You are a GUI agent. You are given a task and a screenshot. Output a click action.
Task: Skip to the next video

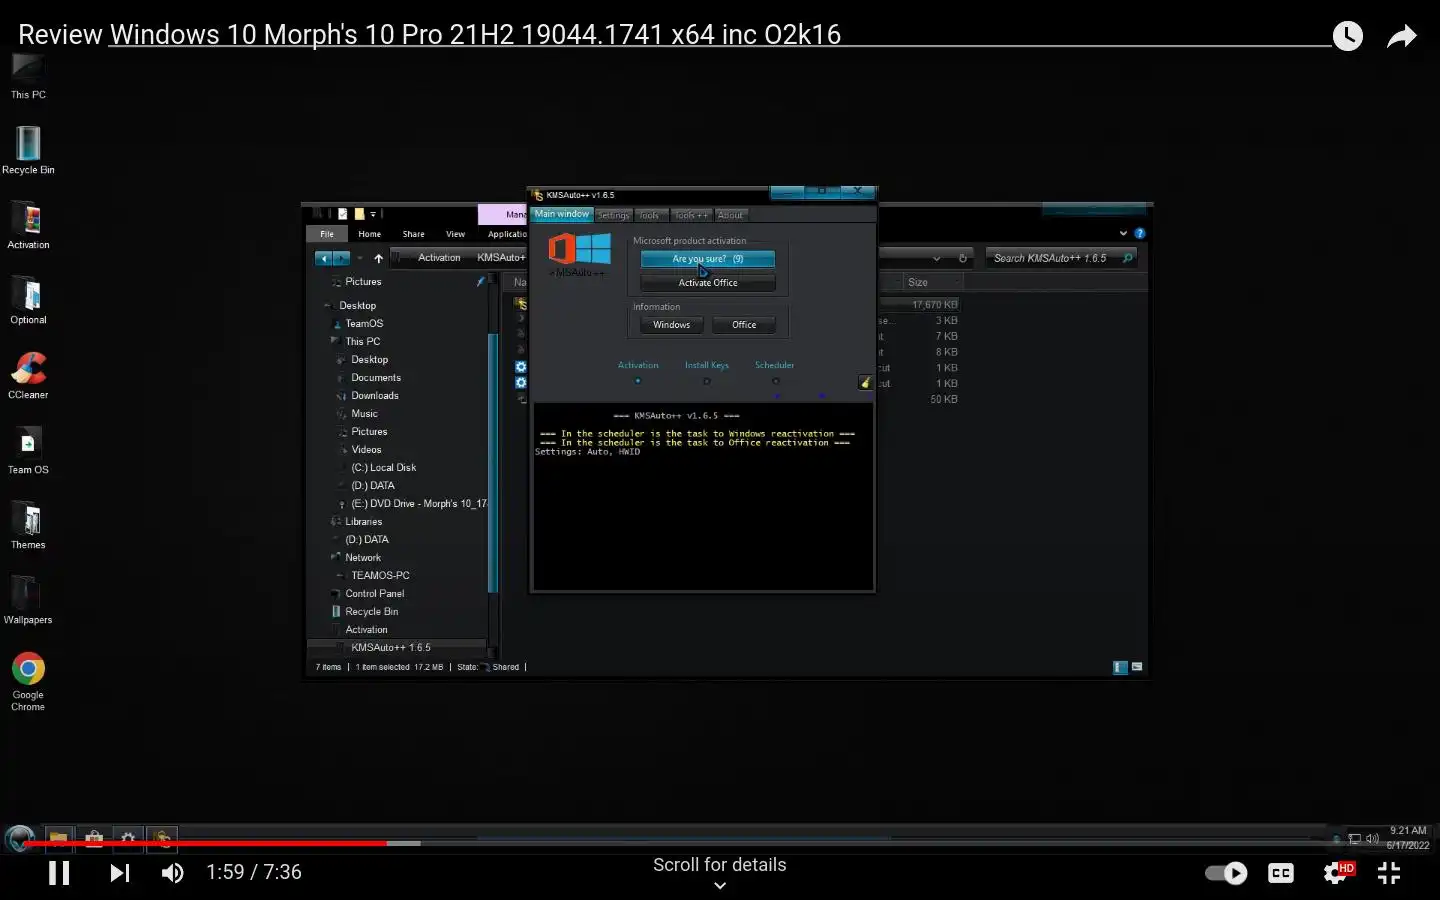pos(120,873)
